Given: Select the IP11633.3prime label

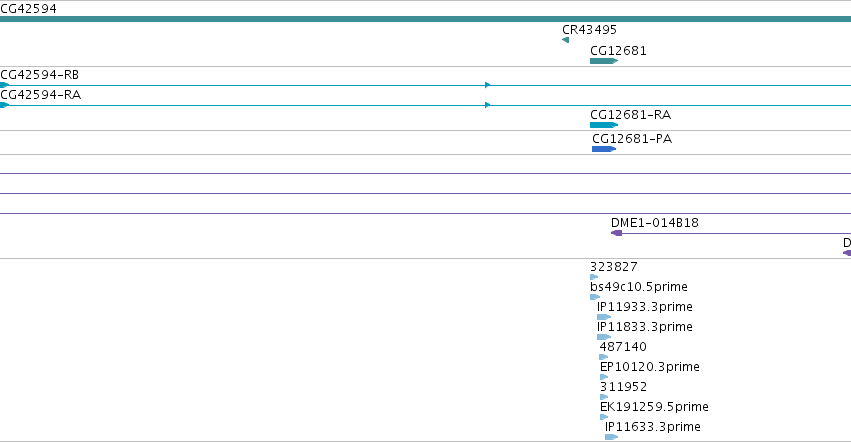Looking at the screenshot, I should (653, 427).
